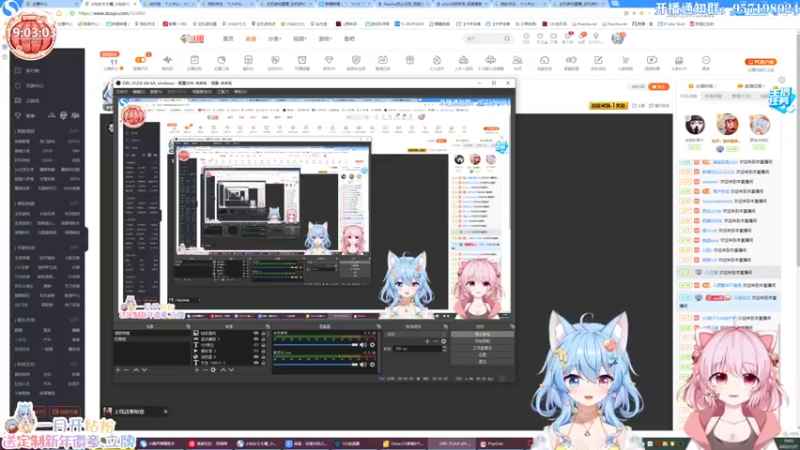Remove the selected source with minus icon
Image resolution: width=800 pixels, height=450 pixels.
[205, 369]
